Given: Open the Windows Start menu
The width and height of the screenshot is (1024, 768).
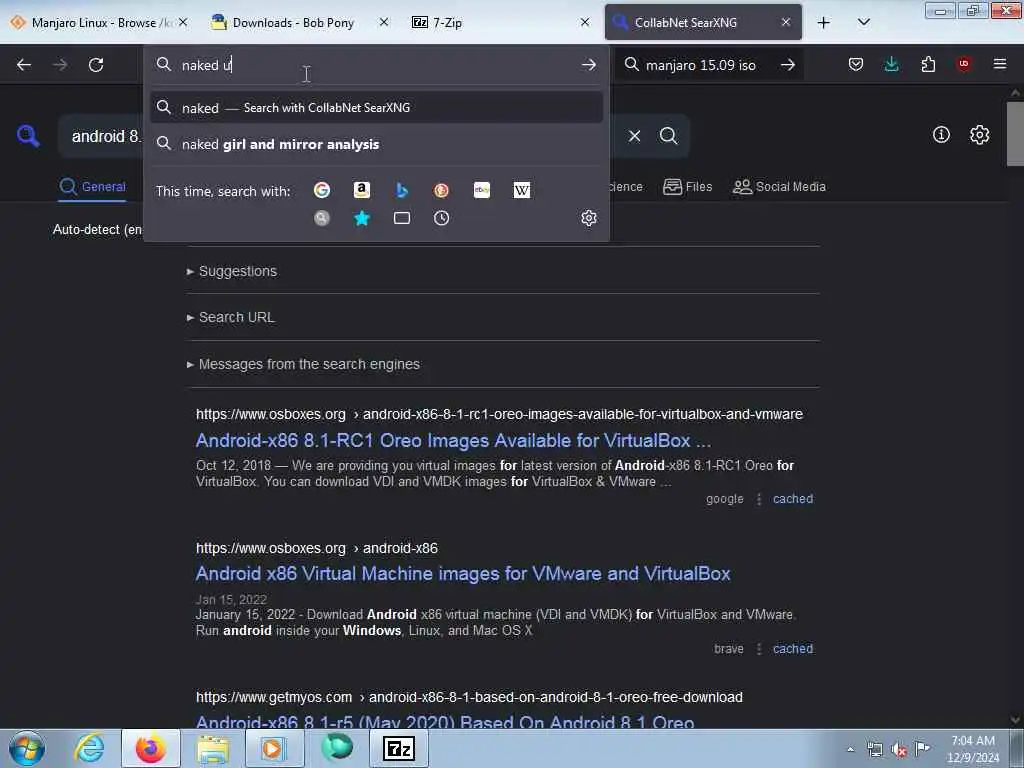Looking at the screenshot, I should click(27, 748).
